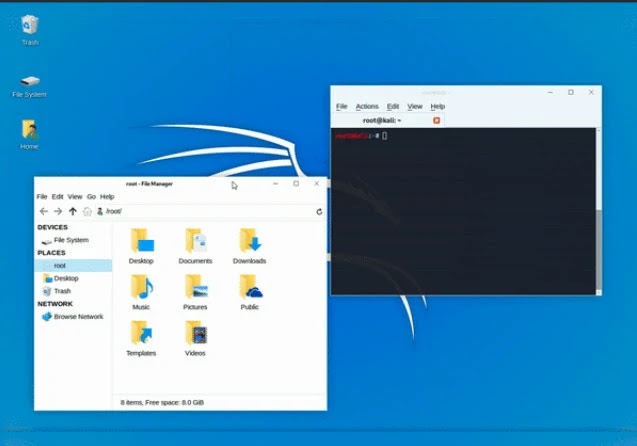Viewport: 637px width, 446px height.
Task: Select the Music folder
Action: point(141,292)
